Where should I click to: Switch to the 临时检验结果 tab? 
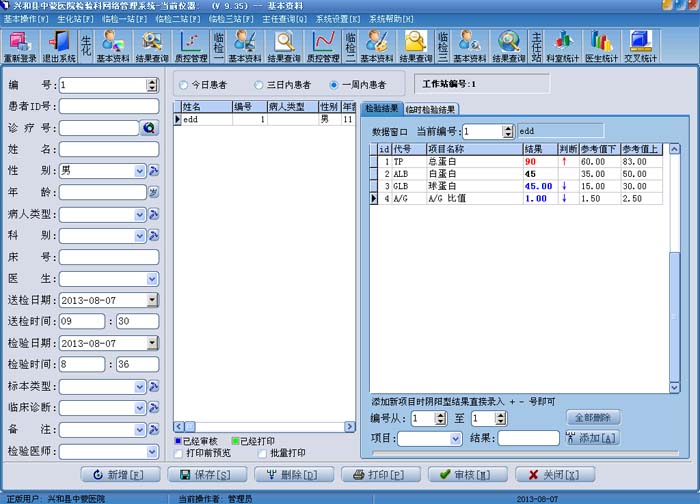[x=430, y=109]
